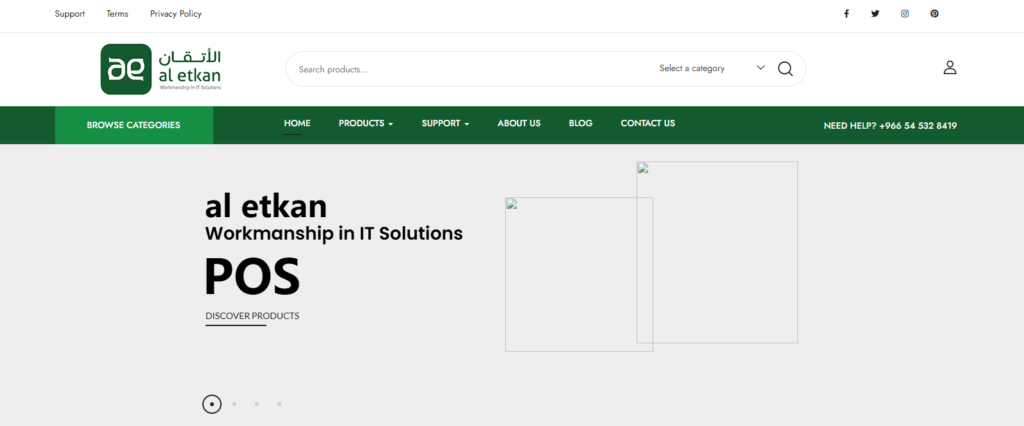
Task: Expand the Products menu dropdown
Action: [x=365, y=124]
